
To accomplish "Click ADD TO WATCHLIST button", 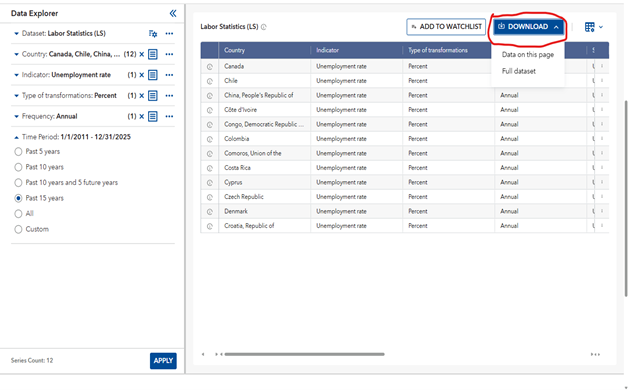I will [x=446, y=27].
